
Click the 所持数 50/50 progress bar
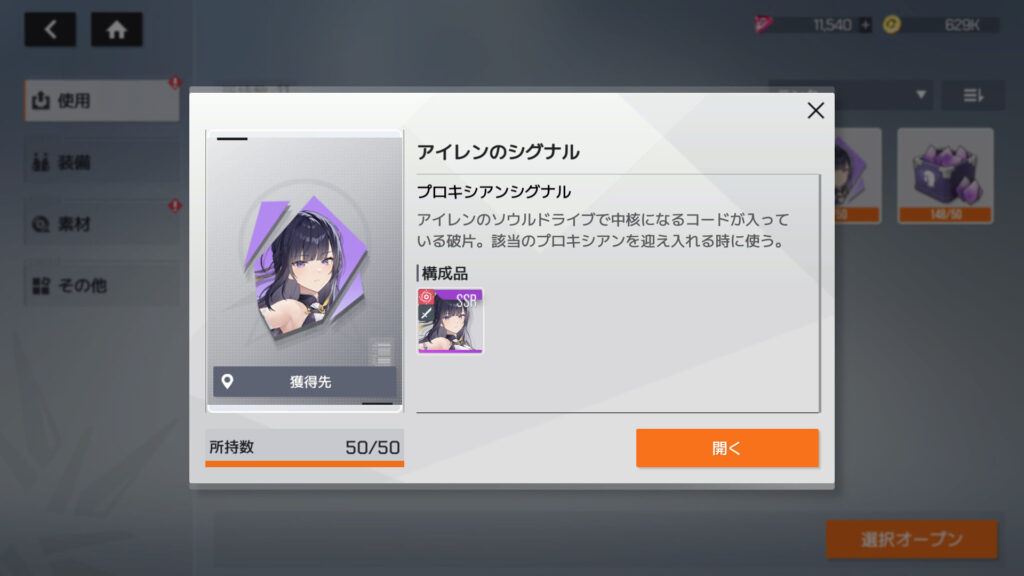(x=304, y=448)
